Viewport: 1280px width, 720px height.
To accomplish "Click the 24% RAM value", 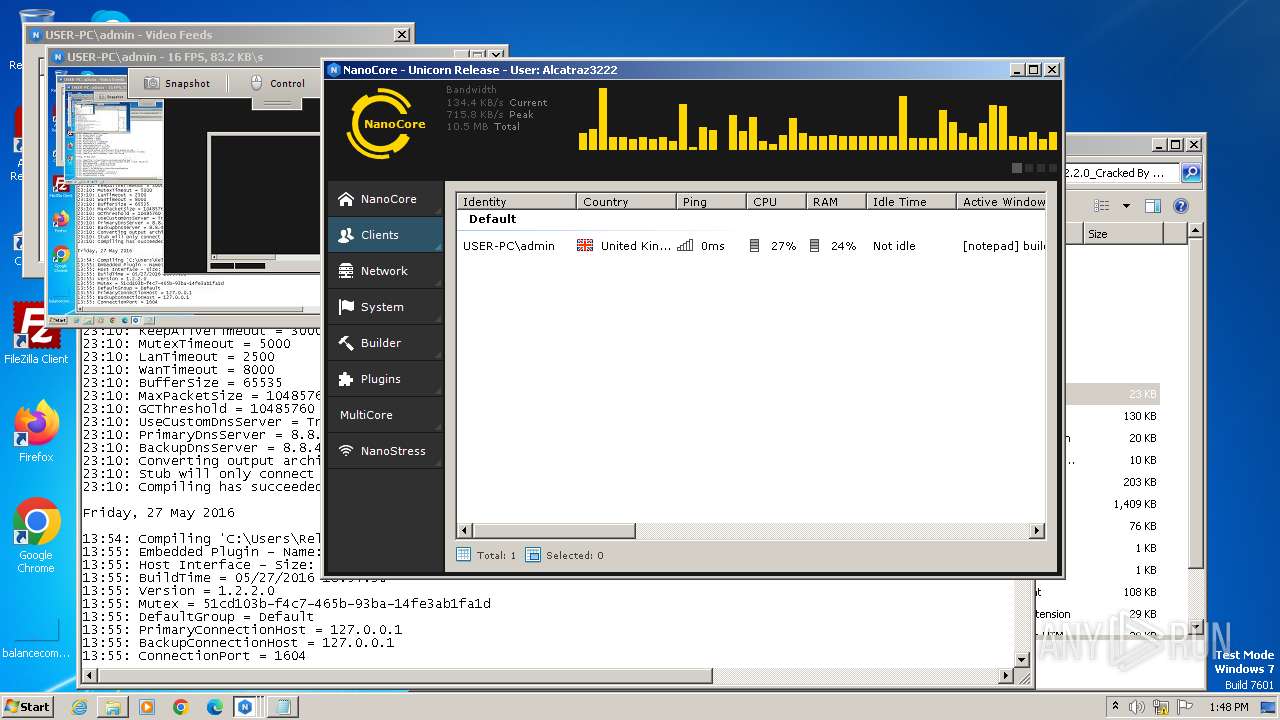I will pyautogui.click(x=843, y=246).
